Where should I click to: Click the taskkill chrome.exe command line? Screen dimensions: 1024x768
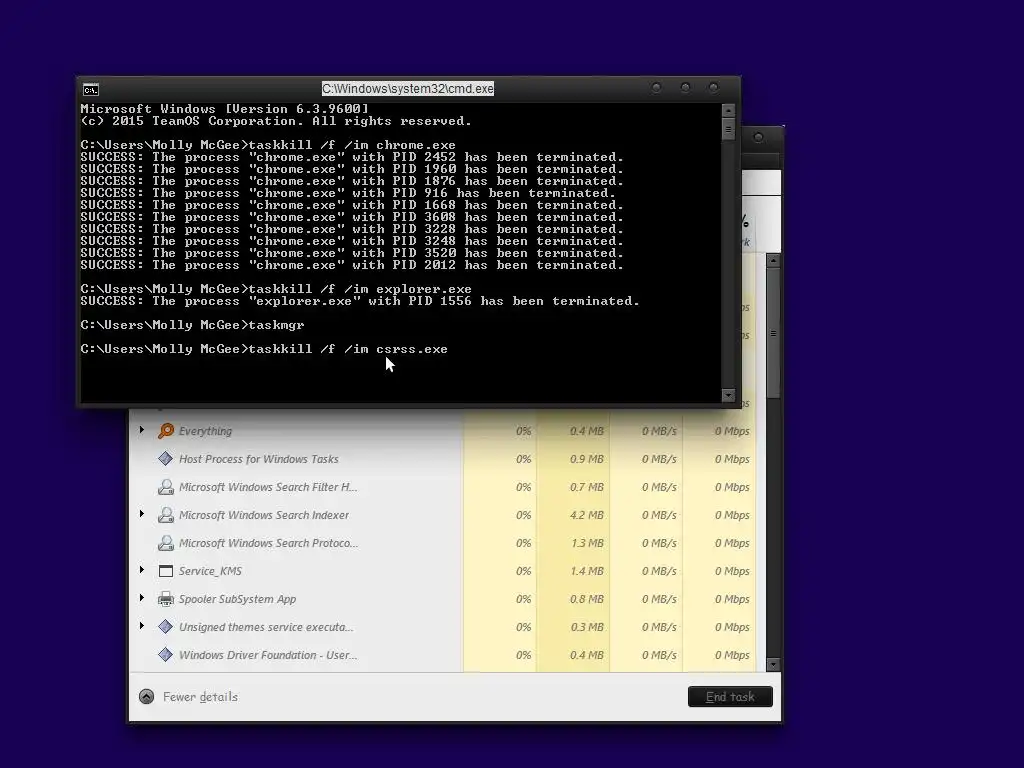pyautogui.click(x=268, y=145)
